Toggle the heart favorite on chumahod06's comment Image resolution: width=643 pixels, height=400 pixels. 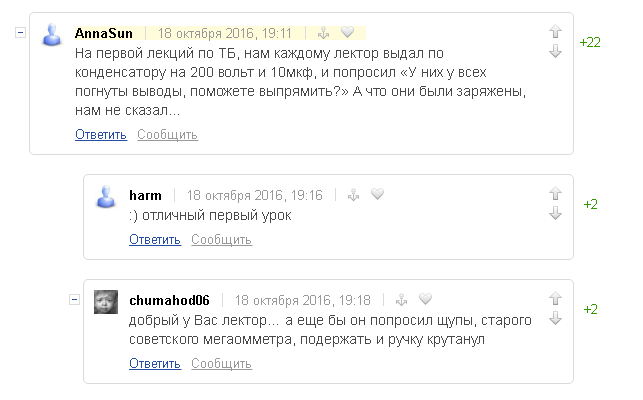[425, 299]
